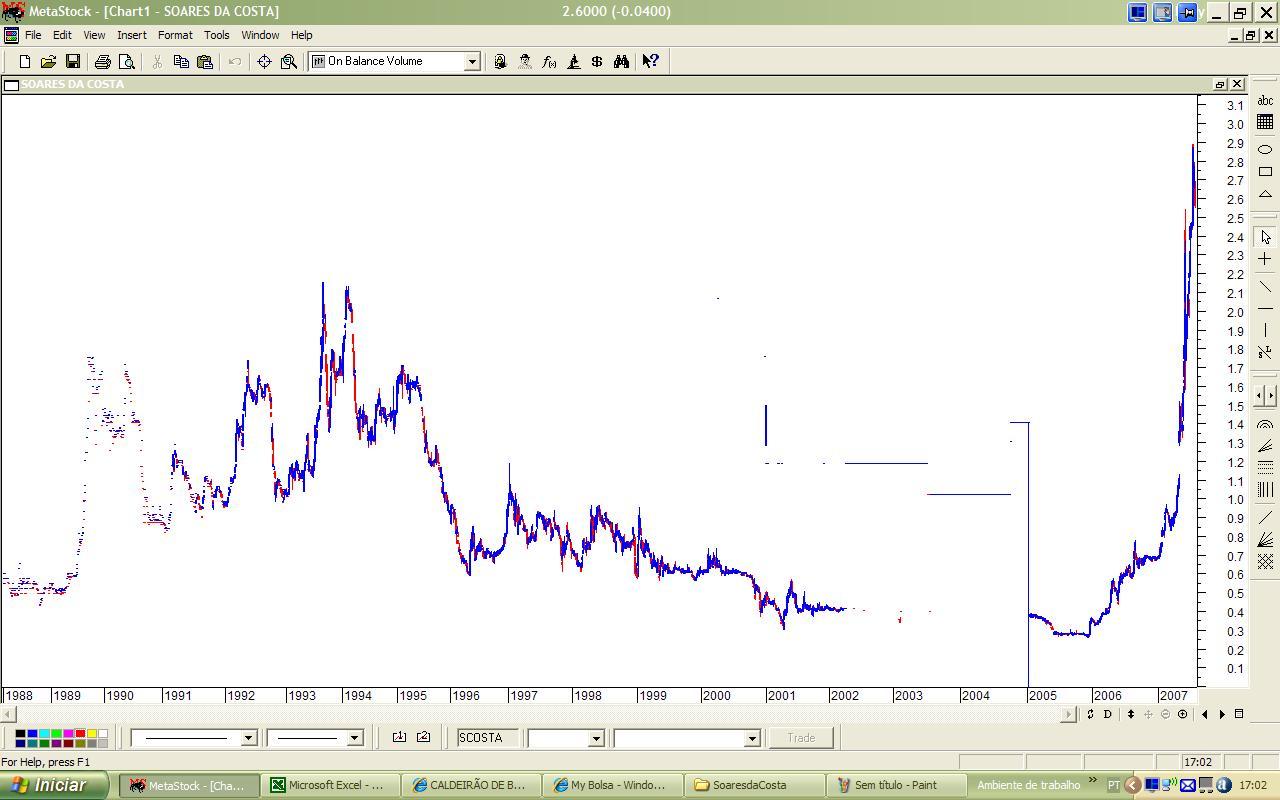Switch to My Bolsa browser window
The height and width of the screenshot is (800, 1280).
614,785
